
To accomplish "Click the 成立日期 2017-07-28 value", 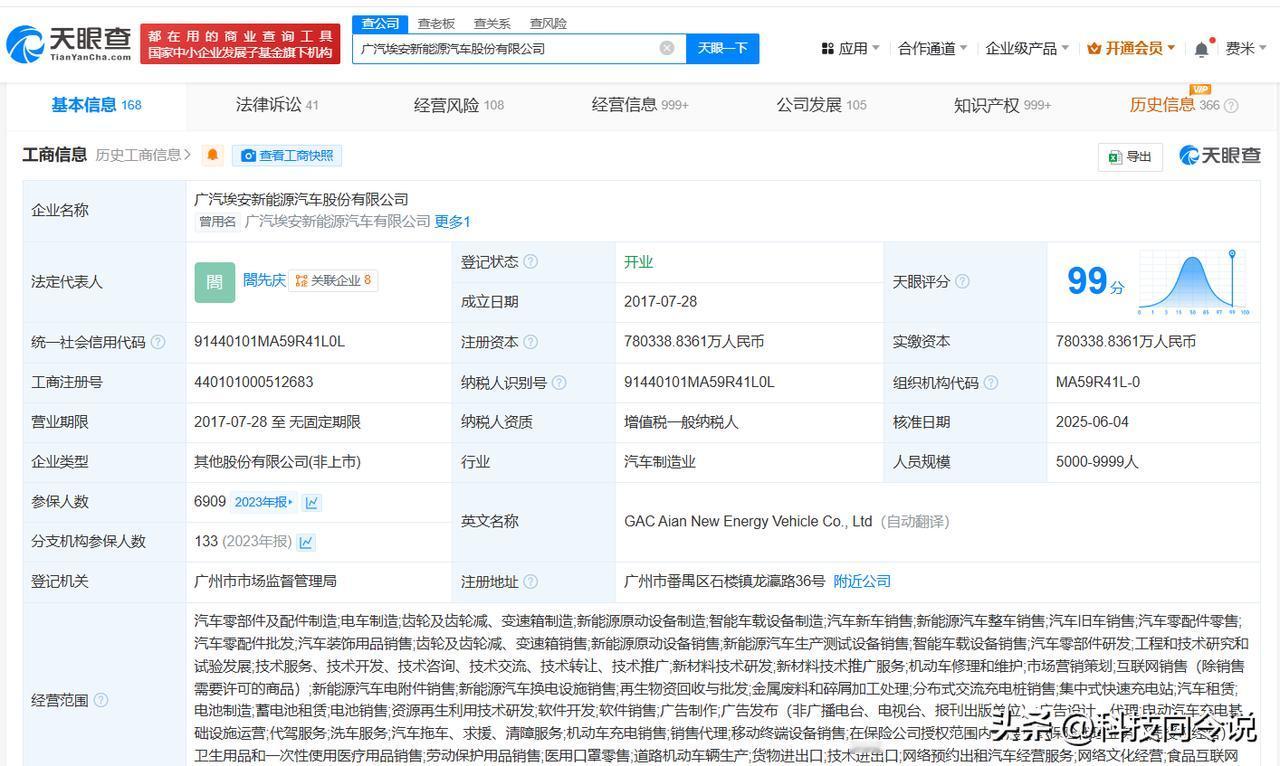I will pos(660,301).
